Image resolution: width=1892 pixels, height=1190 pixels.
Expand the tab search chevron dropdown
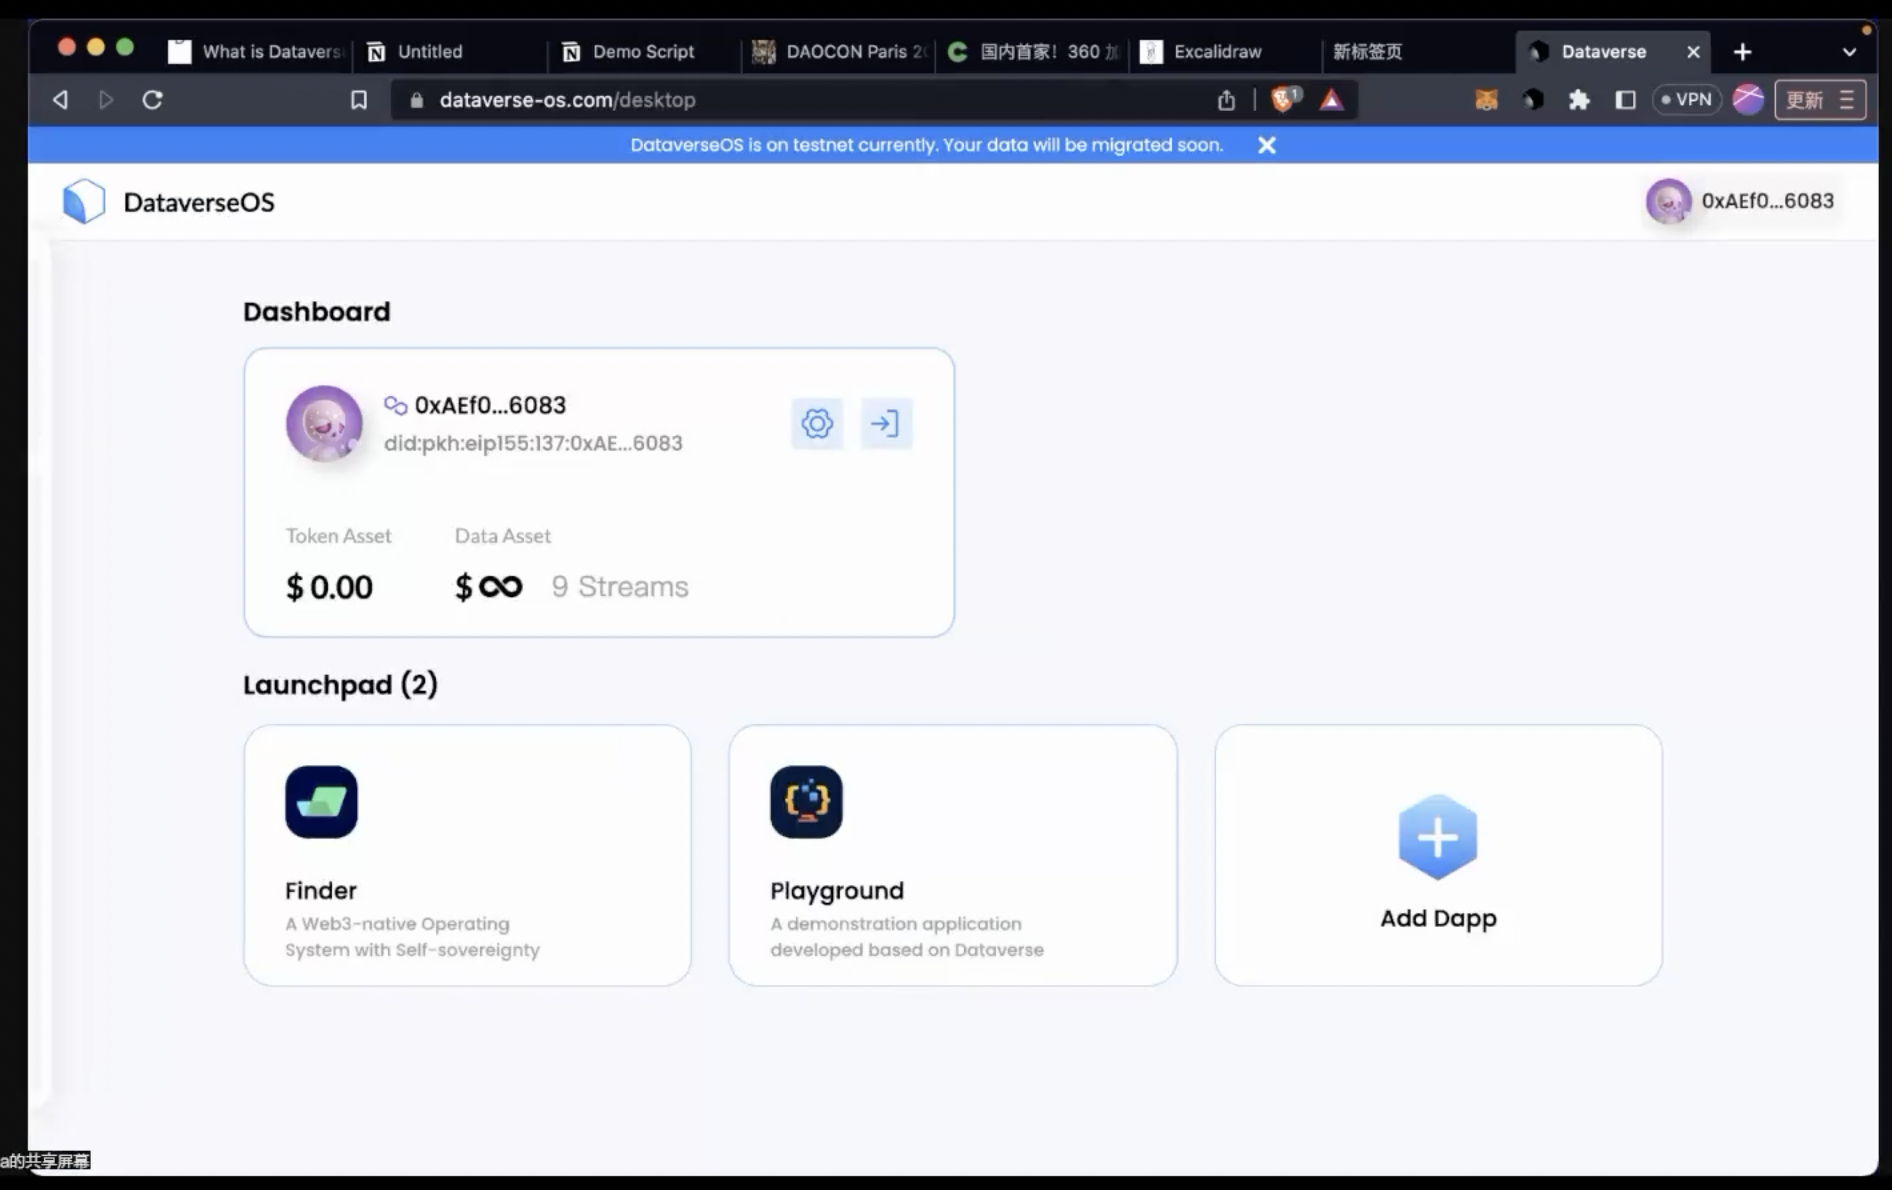(1849, 52)
